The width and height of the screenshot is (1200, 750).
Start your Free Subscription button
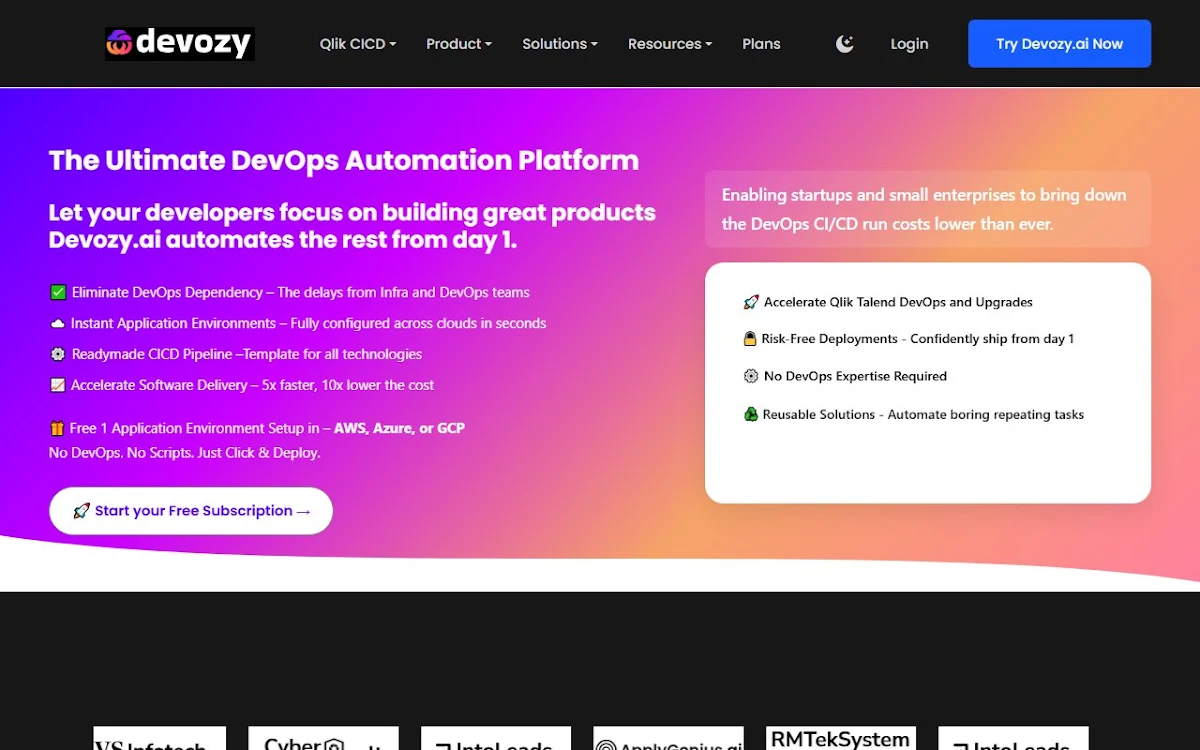coord(191,511)
